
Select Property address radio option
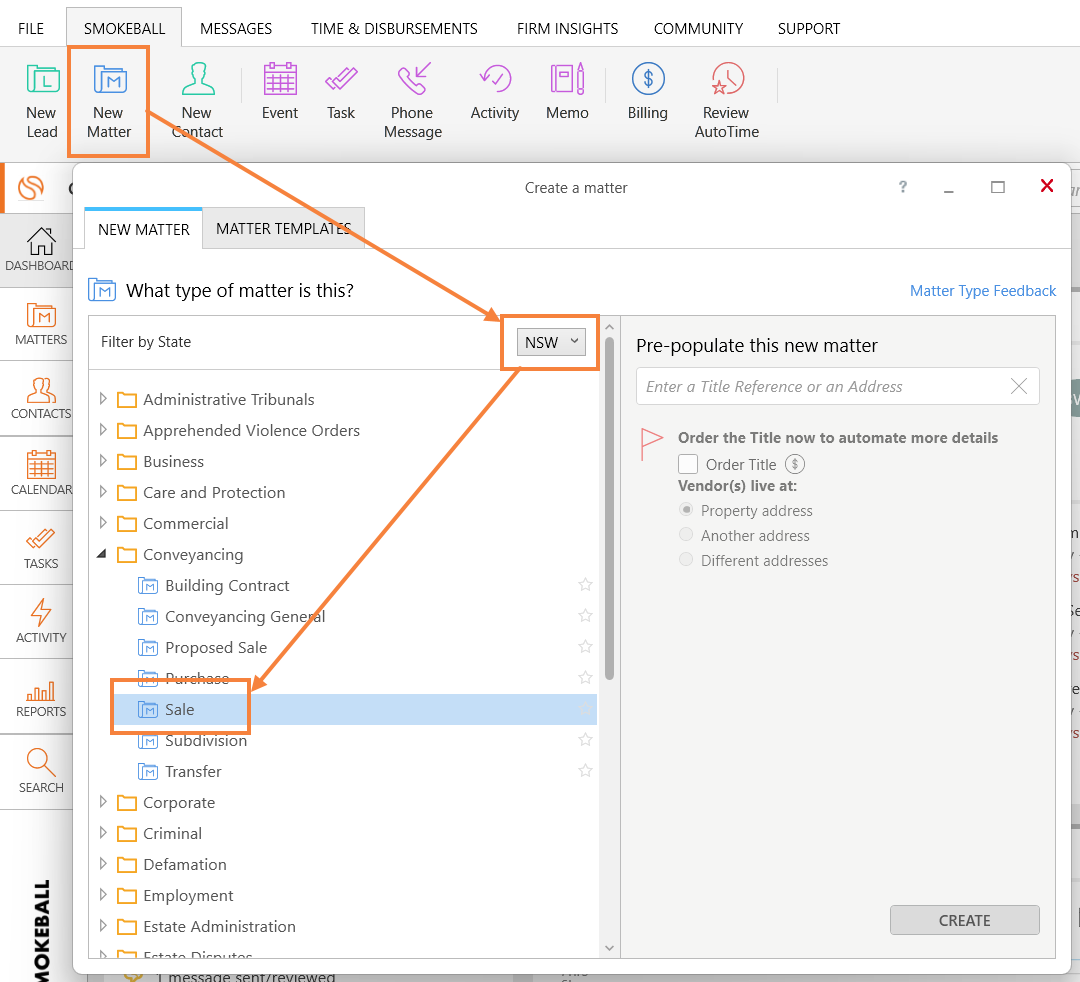coord(686,510)
